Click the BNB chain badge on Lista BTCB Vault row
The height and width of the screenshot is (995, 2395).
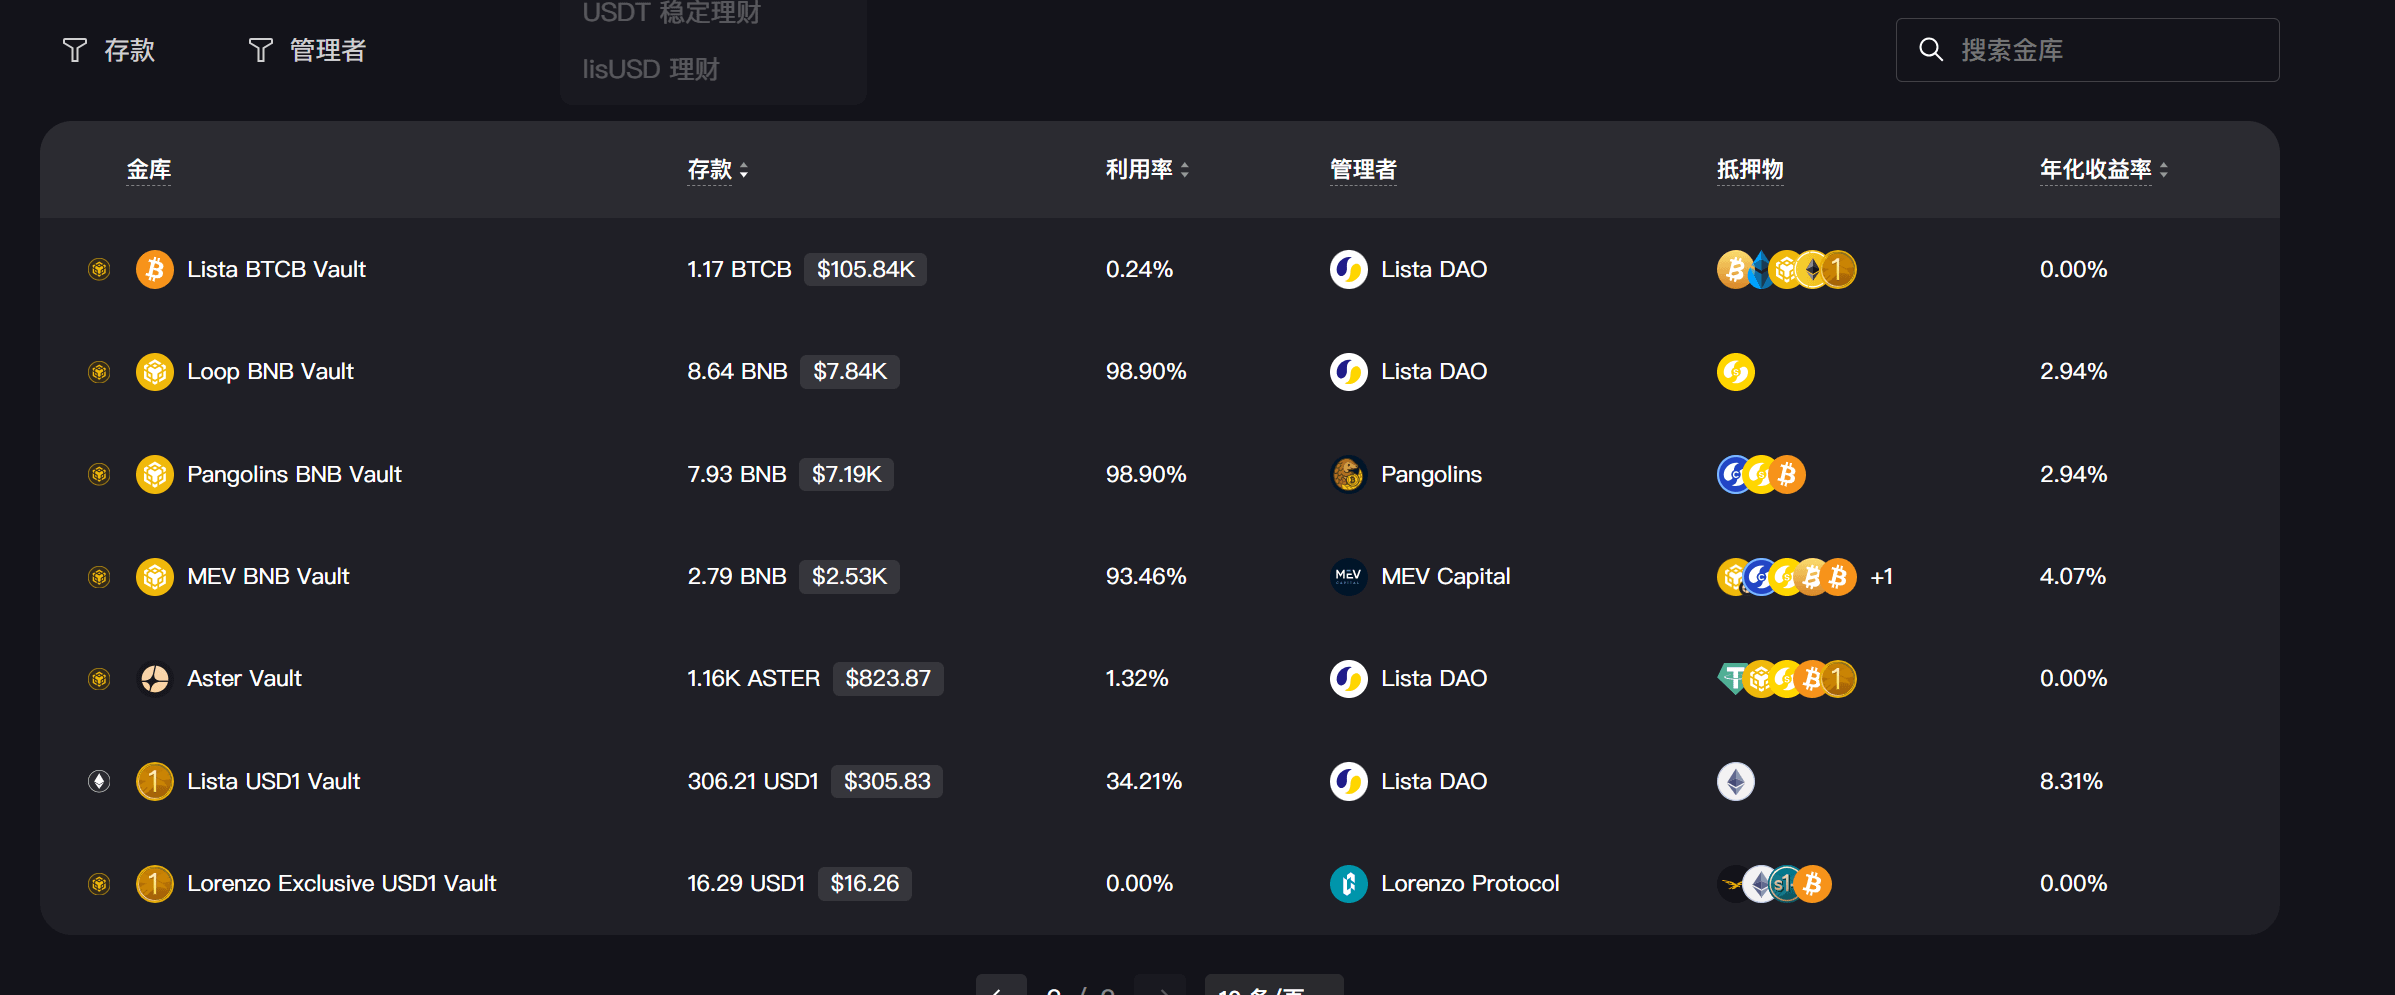99,269
